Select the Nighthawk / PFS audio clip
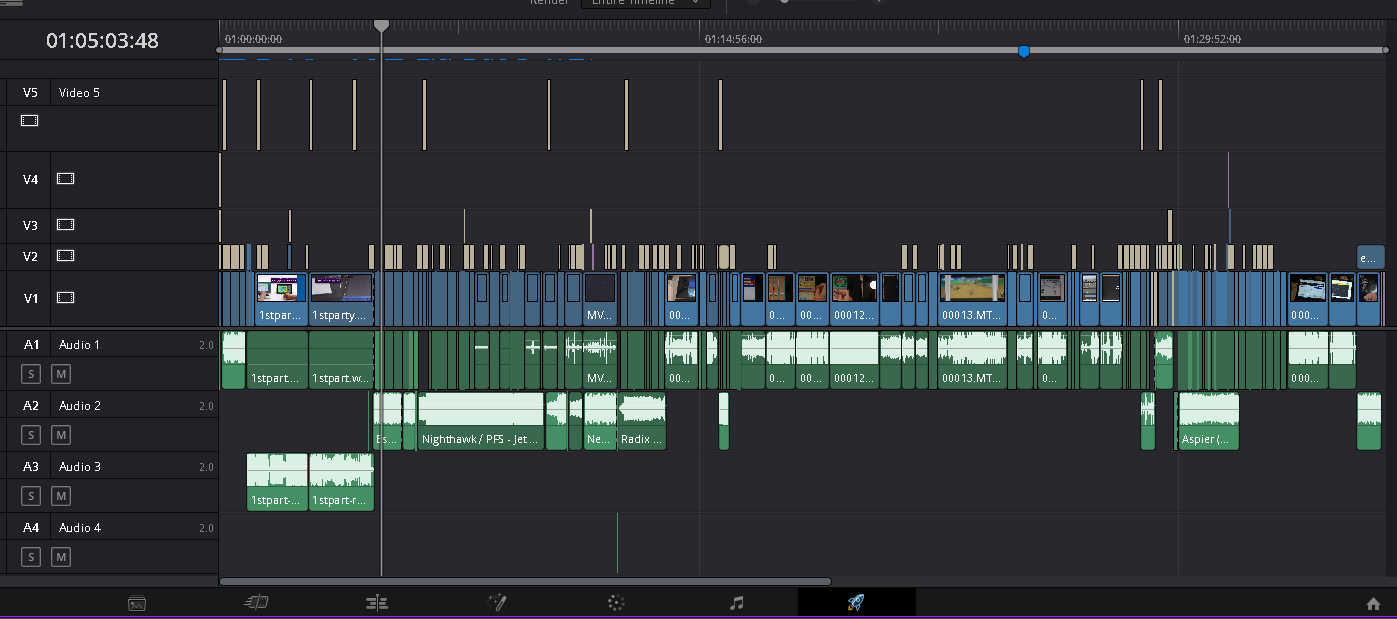Screen dimensions: 1397x619 point(480,422)
